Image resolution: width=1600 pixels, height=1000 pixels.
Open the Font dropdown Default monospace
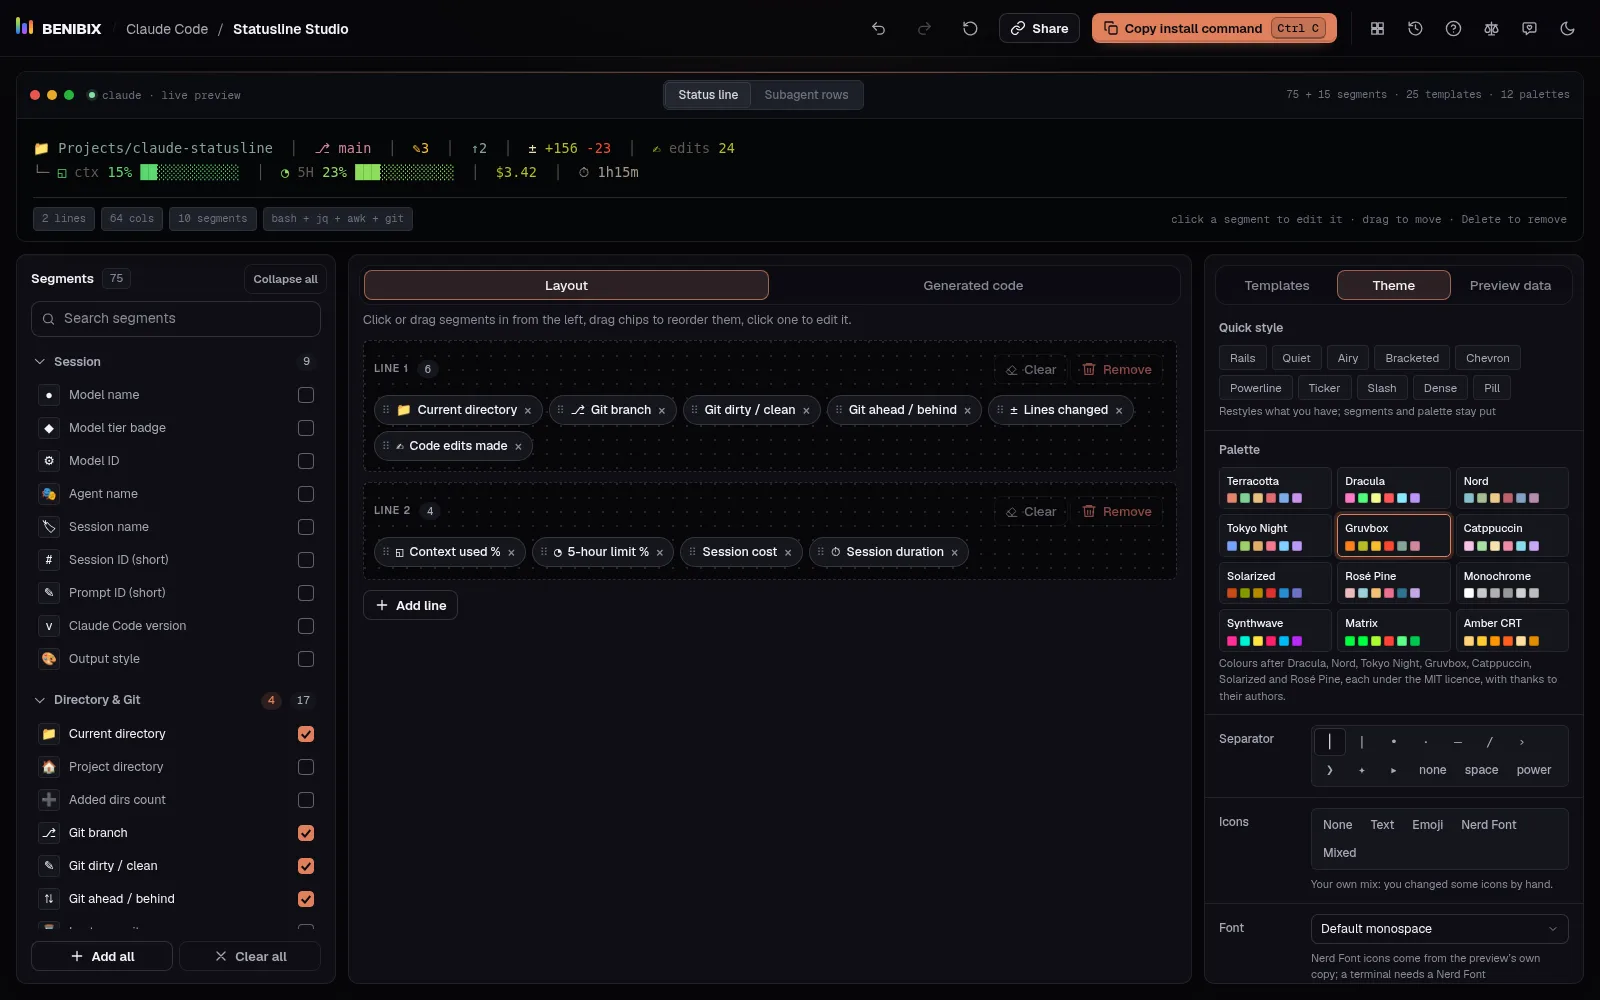pyautogui.click(x=1439, y=929)
